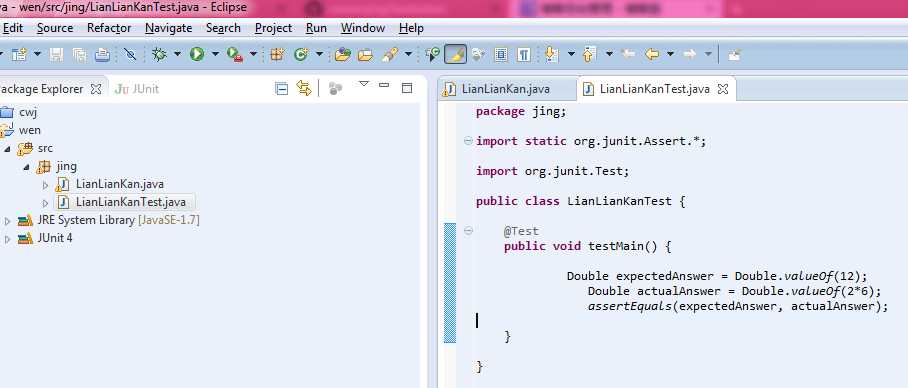
Task: Open the Navigate menu
Action: click(169, 28)
